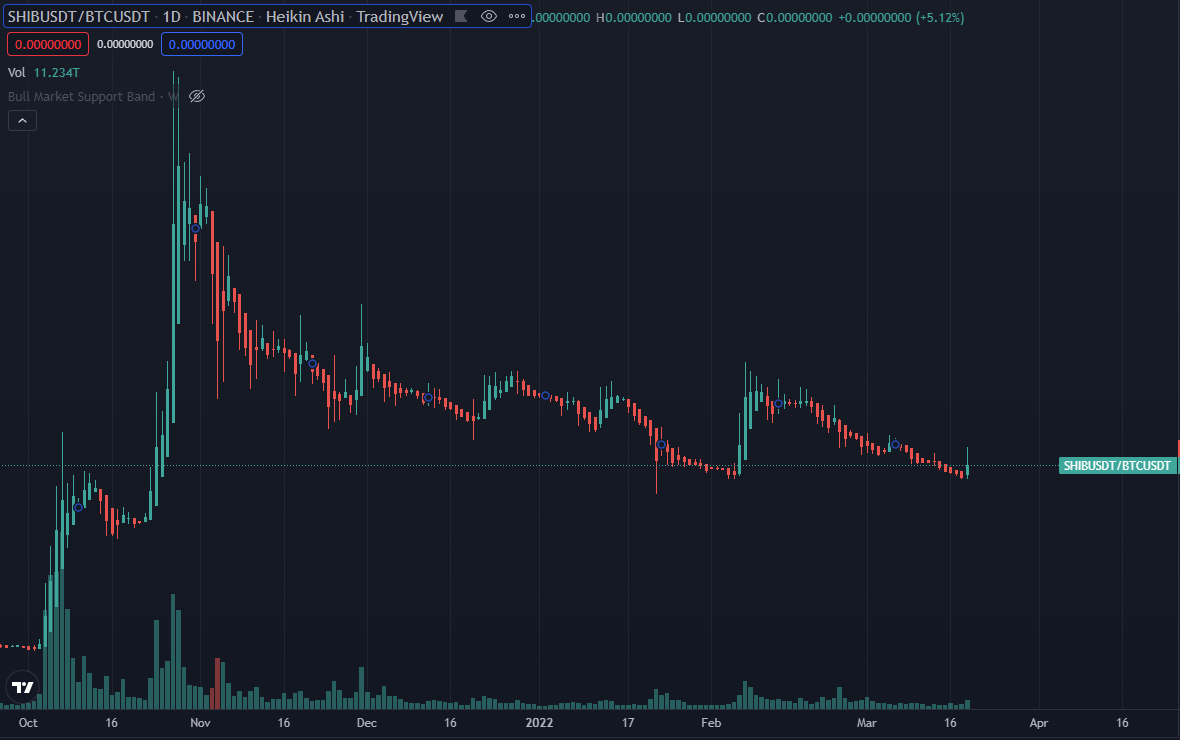Open the three-dots More menu in the legend

[517, 16]
